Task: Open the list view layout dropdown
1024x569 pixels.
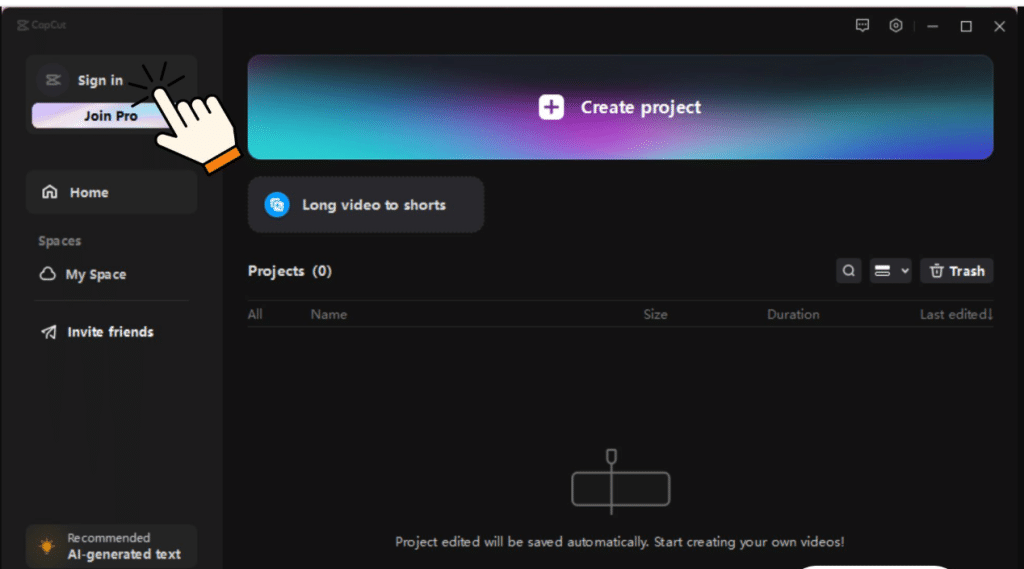Action: [890, 270]
